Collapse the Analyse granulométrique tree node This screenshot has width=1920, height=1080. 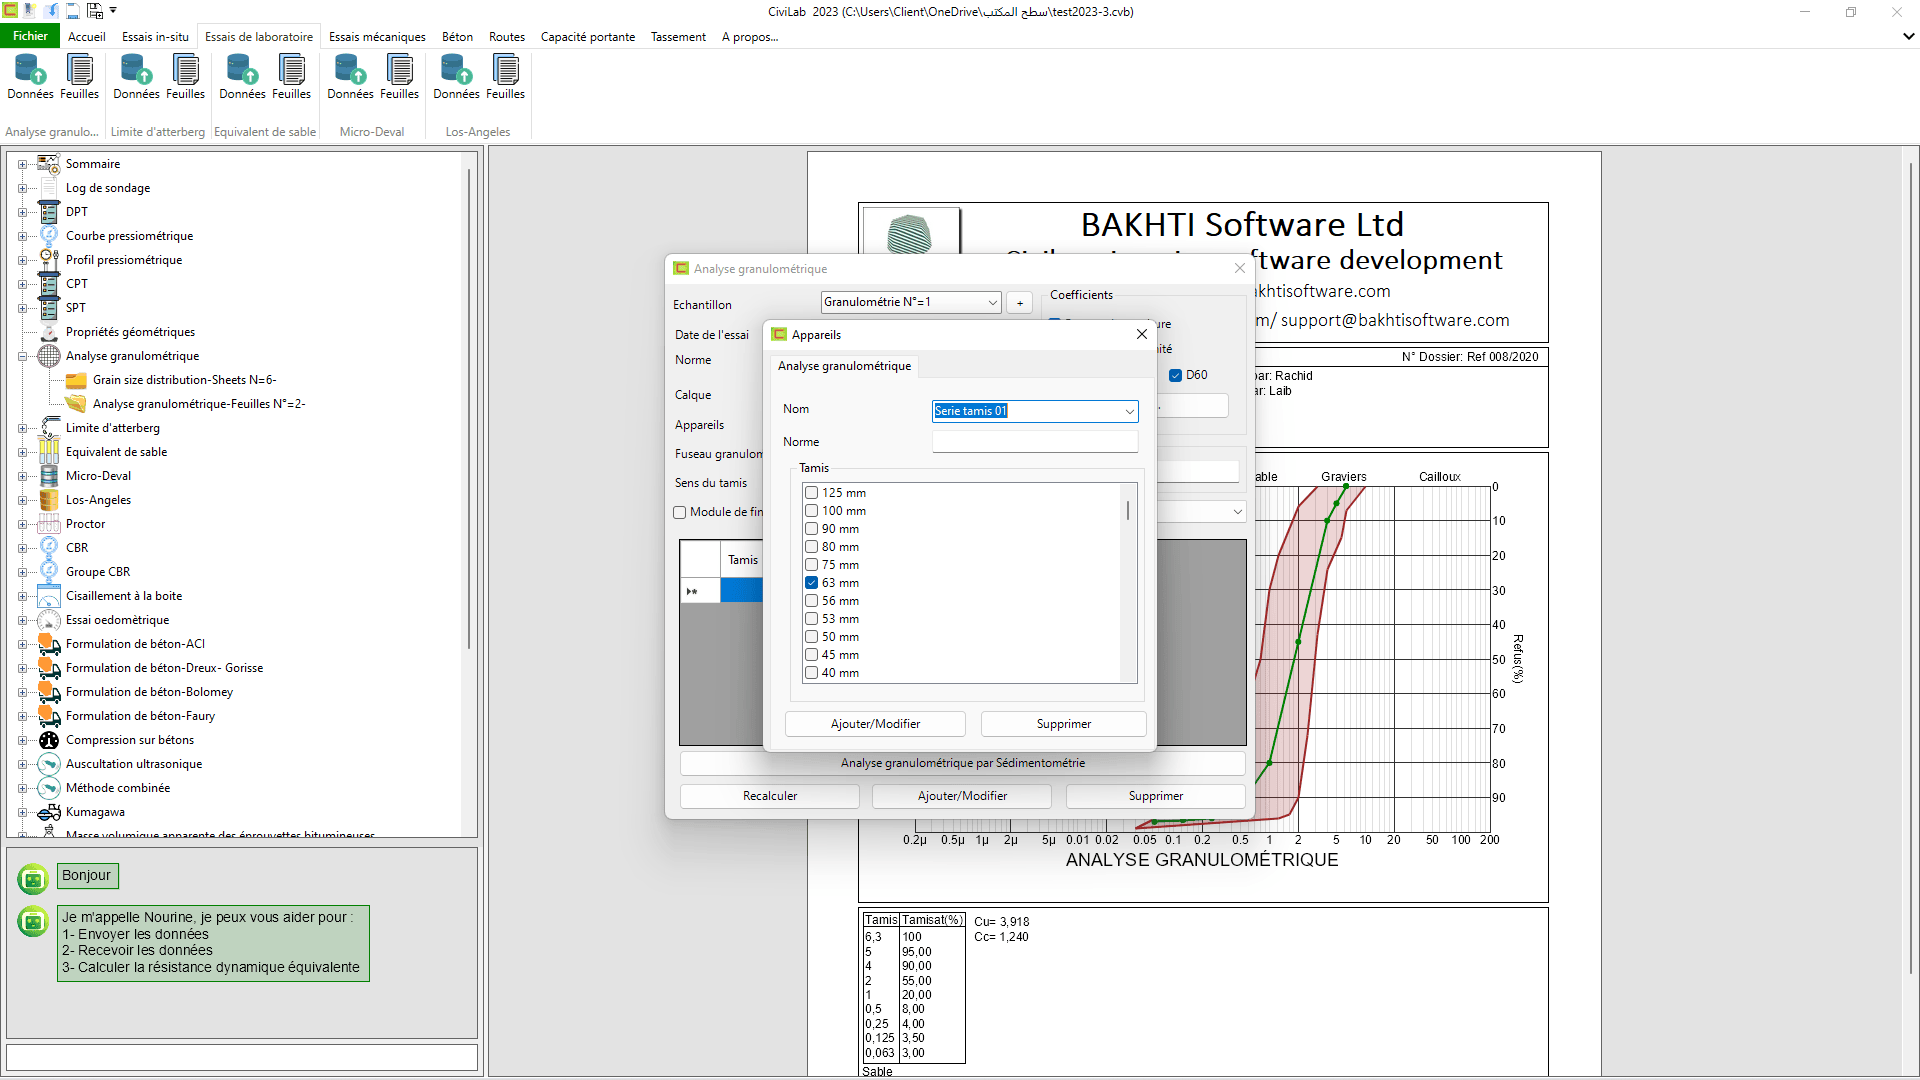(22, 356)
